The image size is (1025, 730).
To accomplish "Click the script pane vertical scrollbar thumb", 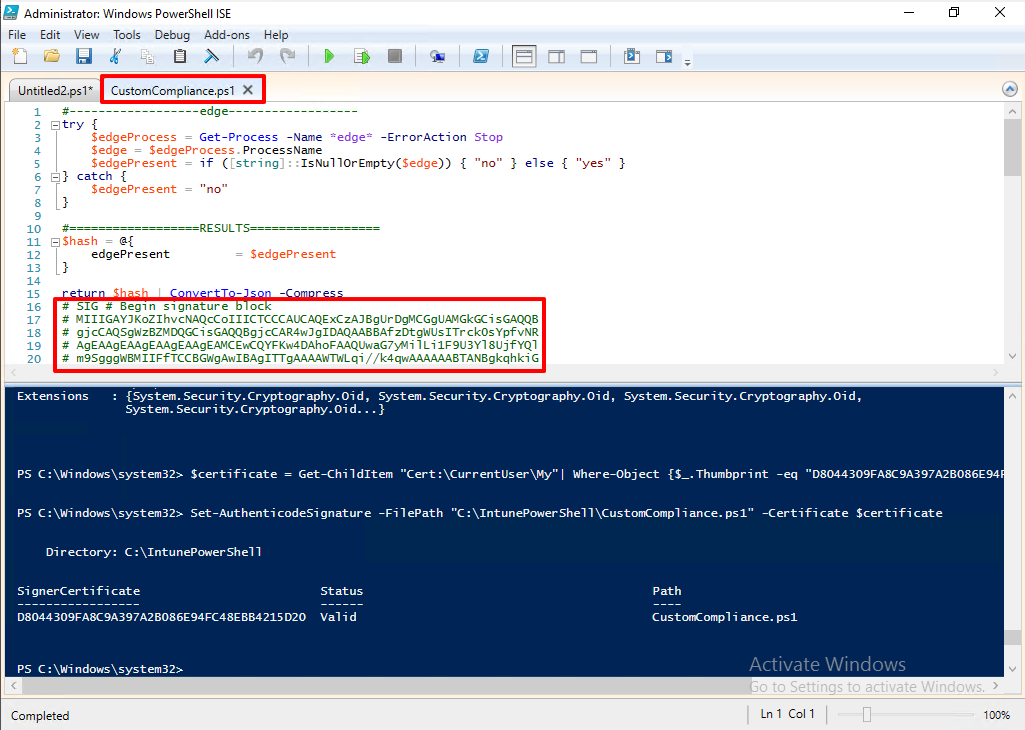I will 1012,149.
